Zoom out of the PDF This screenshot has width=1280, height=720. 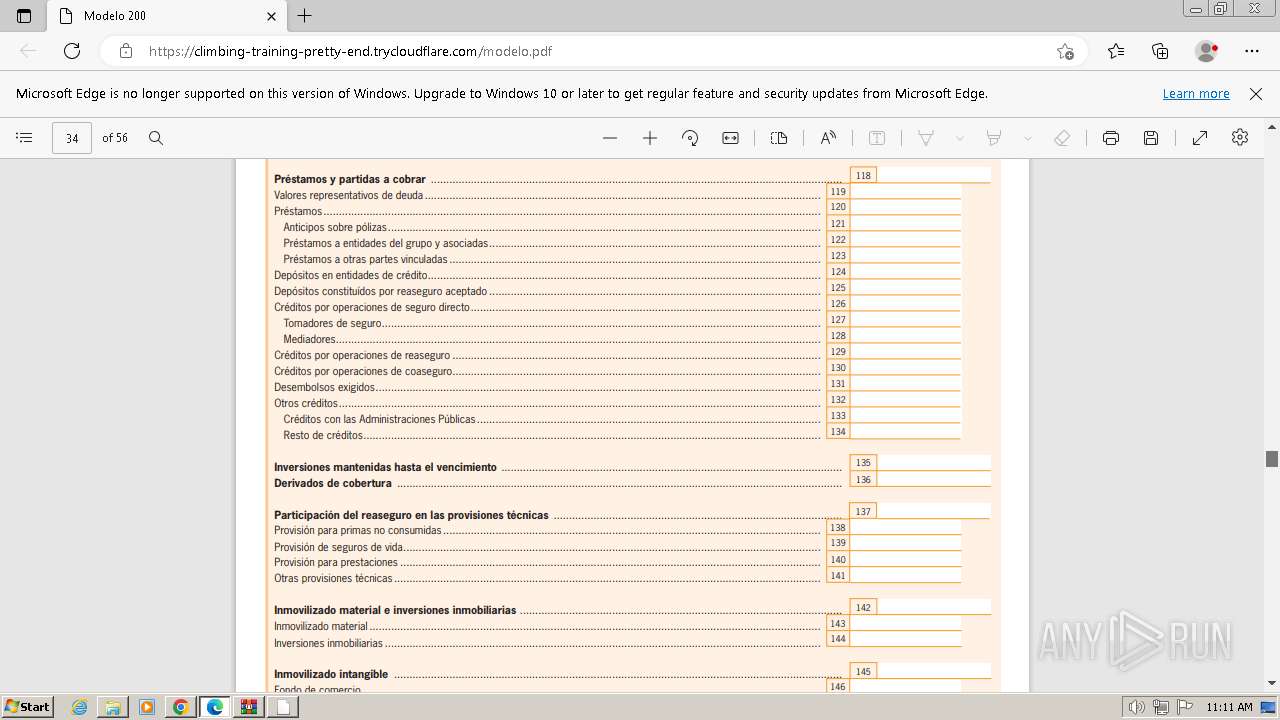coord(610,138)
